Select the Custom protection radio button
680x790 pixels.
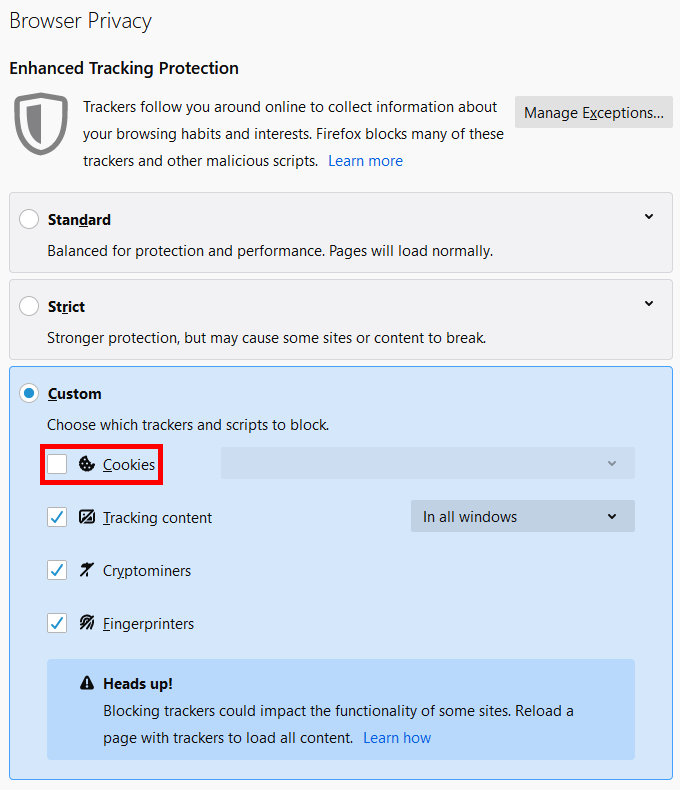coord(29,393)
